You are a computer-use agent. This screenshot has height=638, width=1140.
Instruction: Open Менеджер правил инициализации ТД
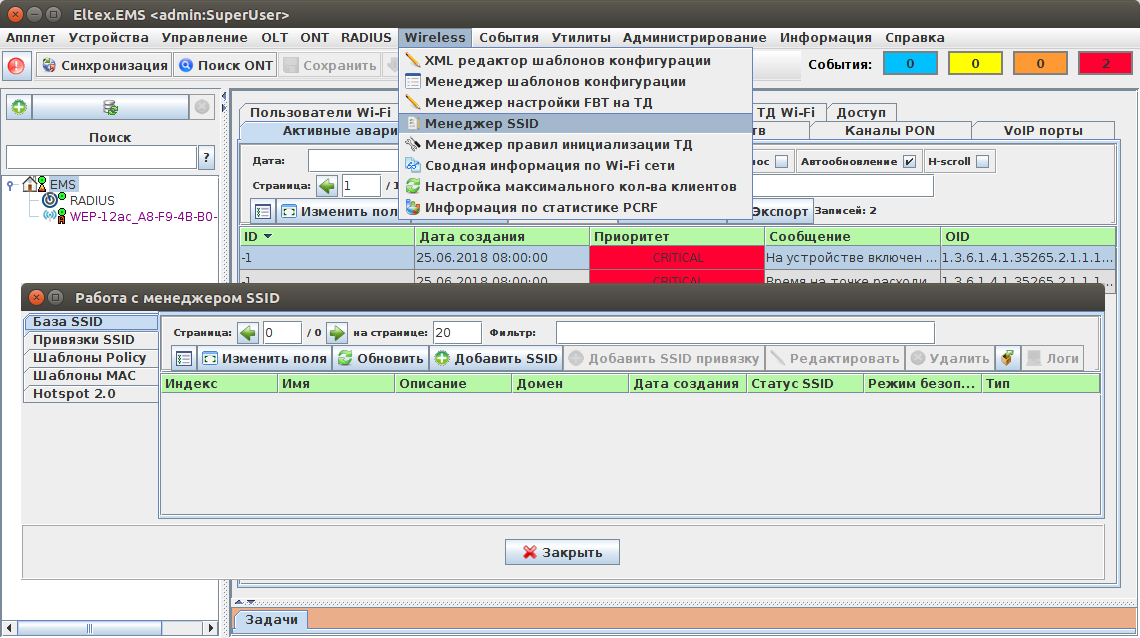(575, 145)
